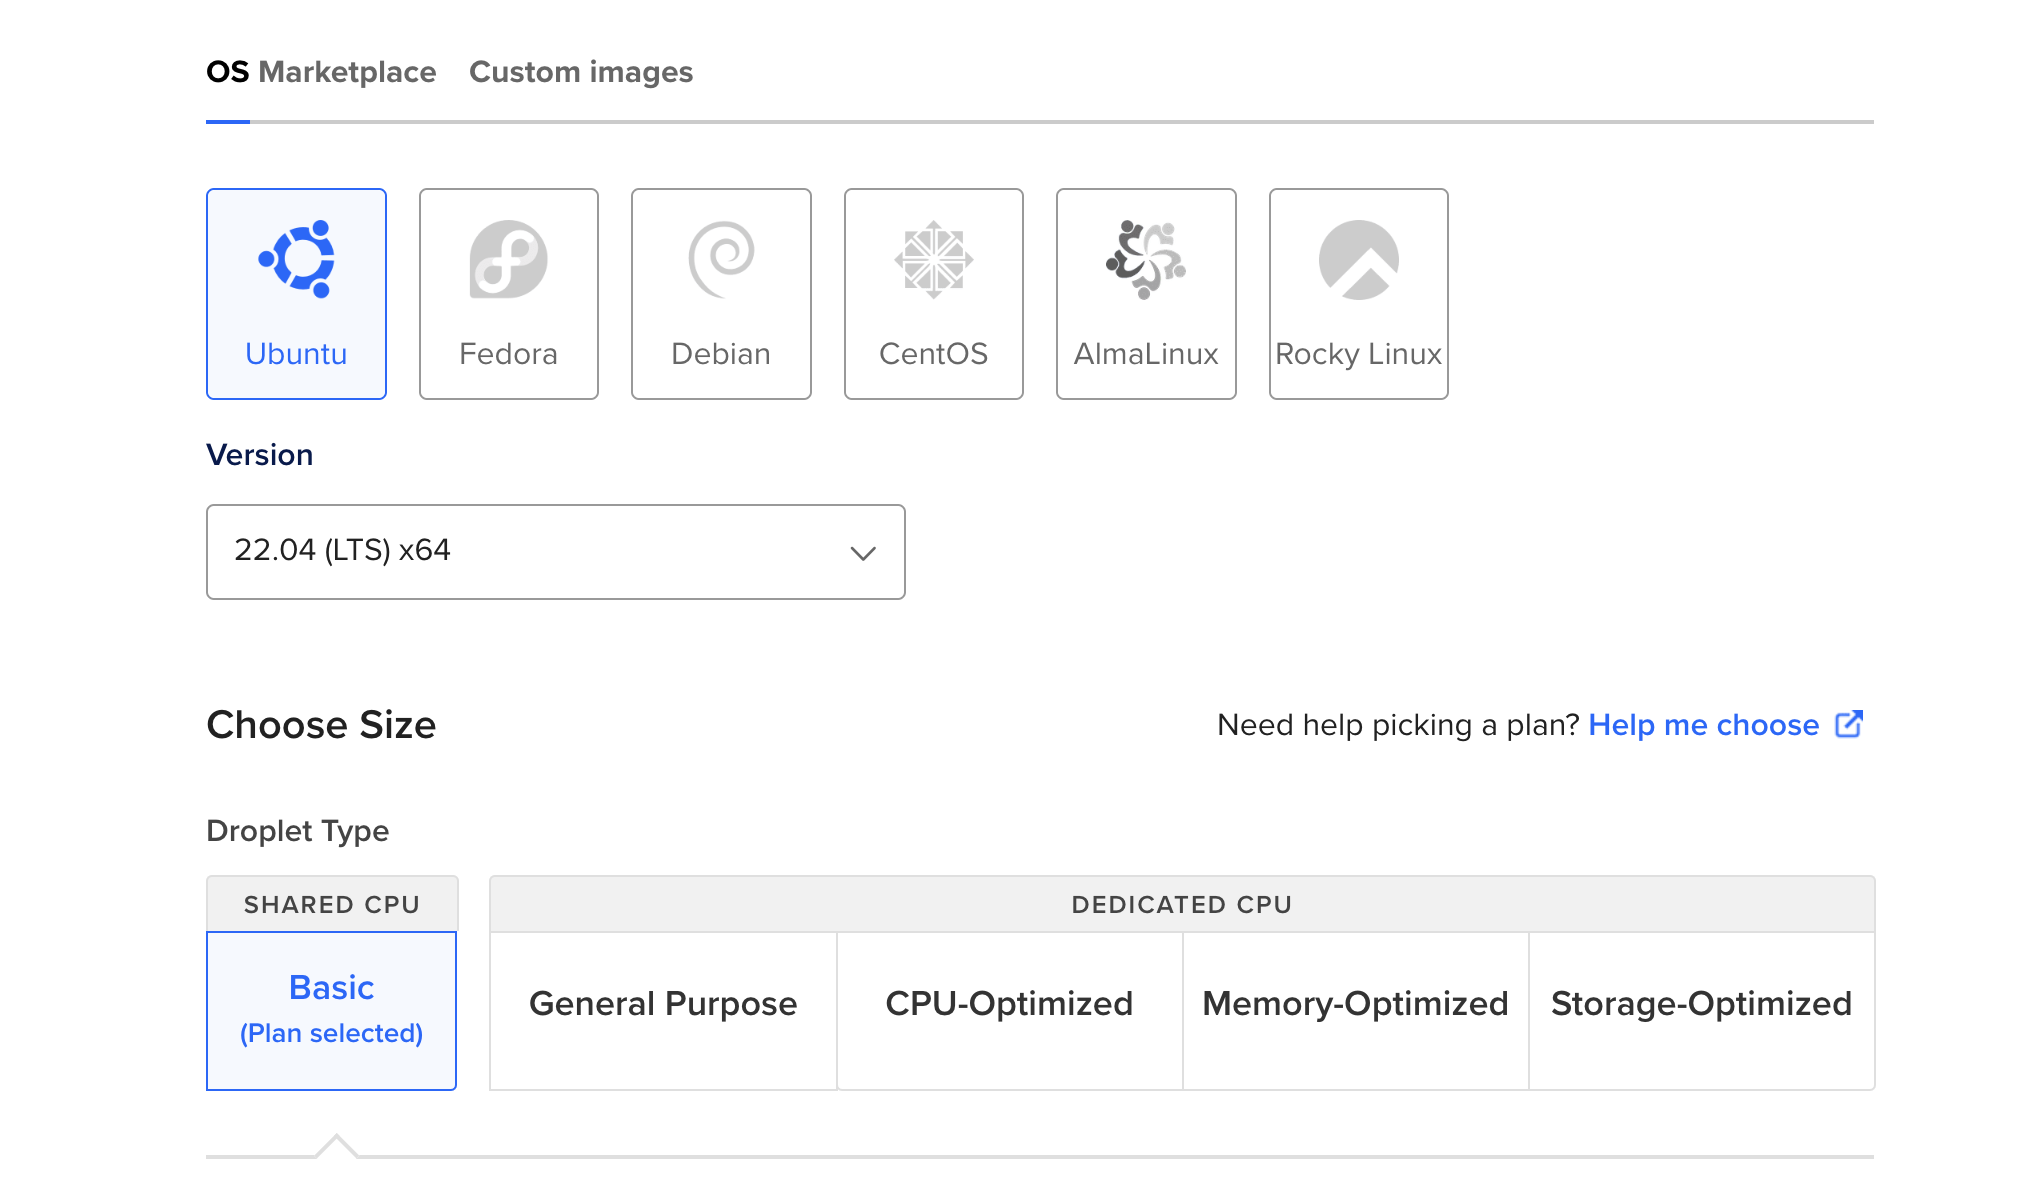This screenshot has width=2036, height=1196.
Task: Click the Fedora label text
Action: pos(509,354)
